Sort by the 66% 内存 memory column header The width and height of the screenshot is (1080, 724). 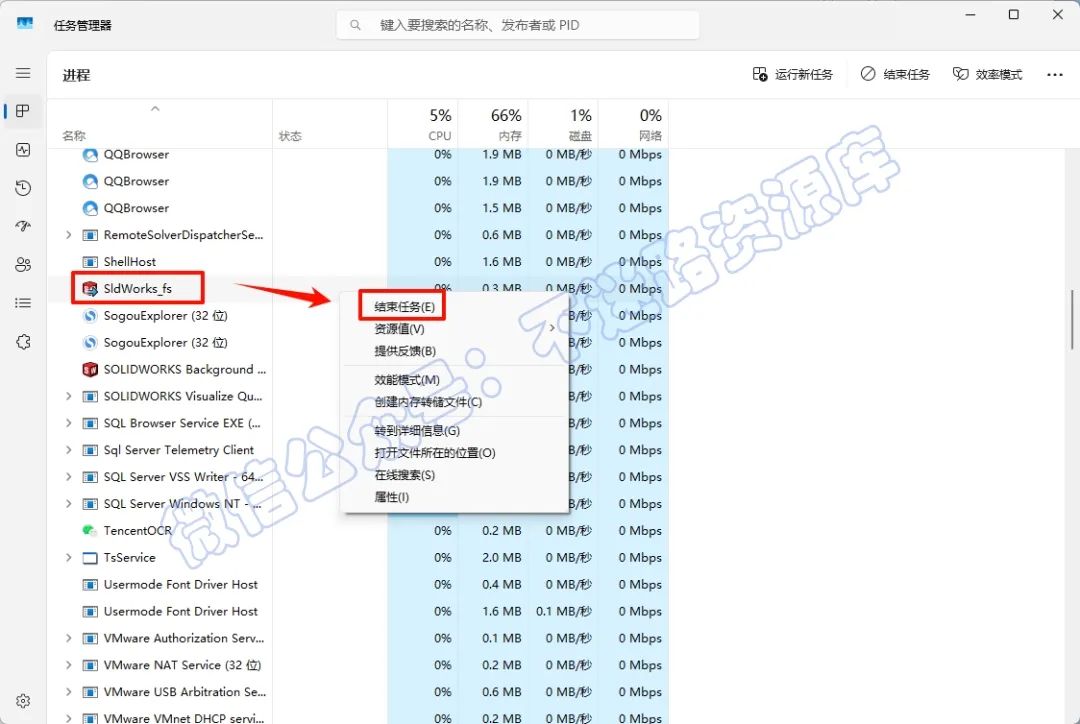click(x=493, y=124)
